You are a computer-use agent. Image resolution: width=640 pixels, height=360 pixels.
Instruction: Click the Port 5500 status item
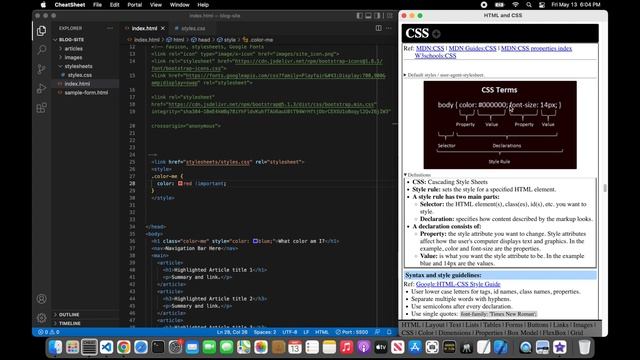click(351, 332)
